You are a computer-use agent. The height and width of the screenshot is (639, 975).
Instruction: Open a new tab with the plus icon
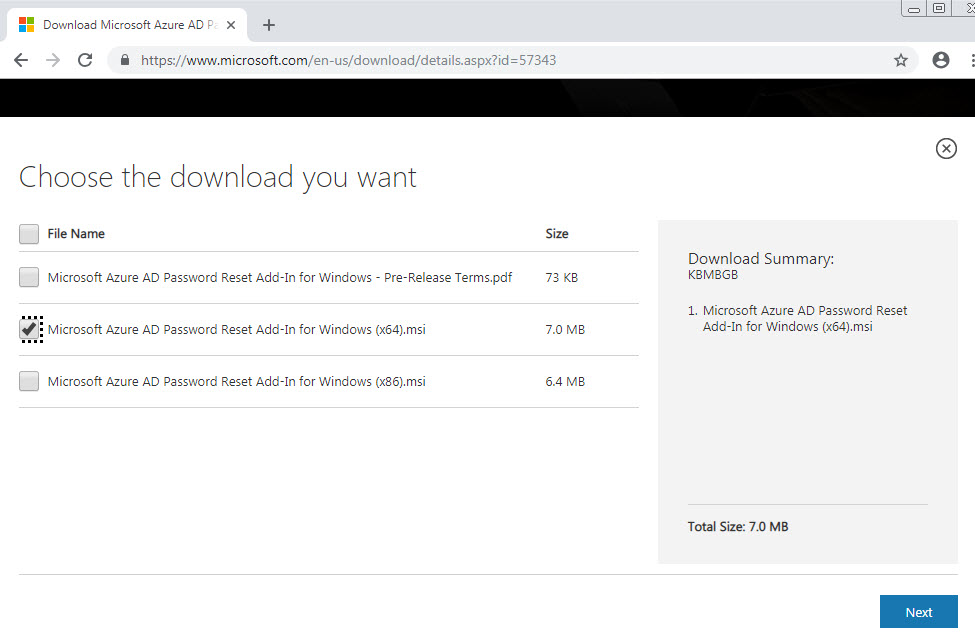click(269, 25)
